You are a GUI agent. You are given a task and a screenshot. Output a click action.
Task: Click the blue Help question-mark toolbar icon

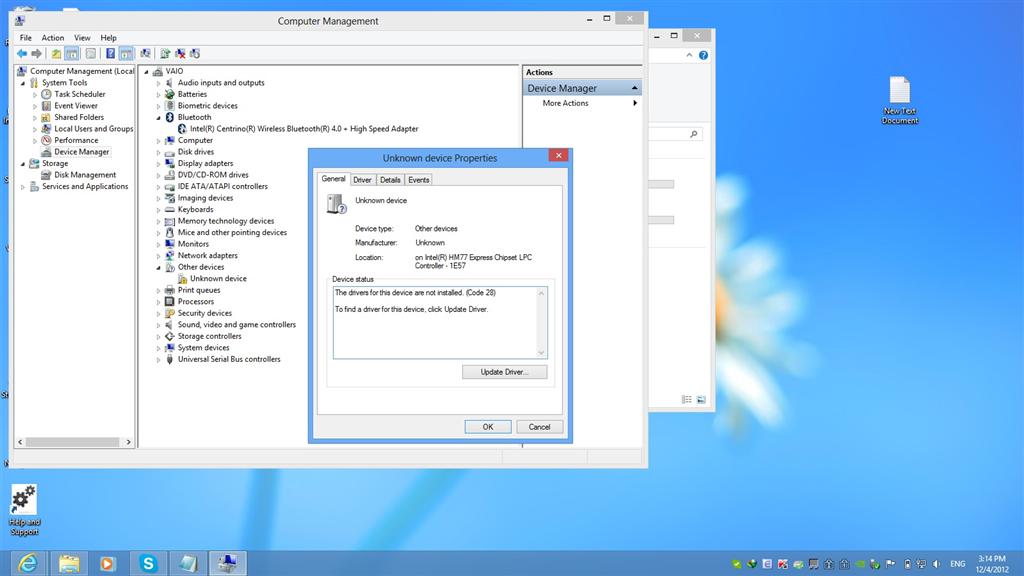point(110,54)
